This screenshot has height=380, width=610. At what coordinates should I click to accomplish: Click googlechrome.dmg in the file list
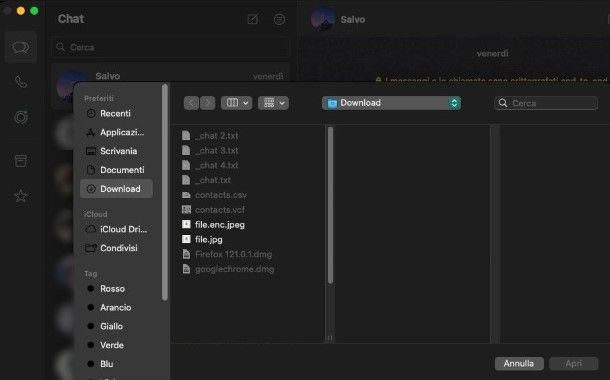click(235, 269)
